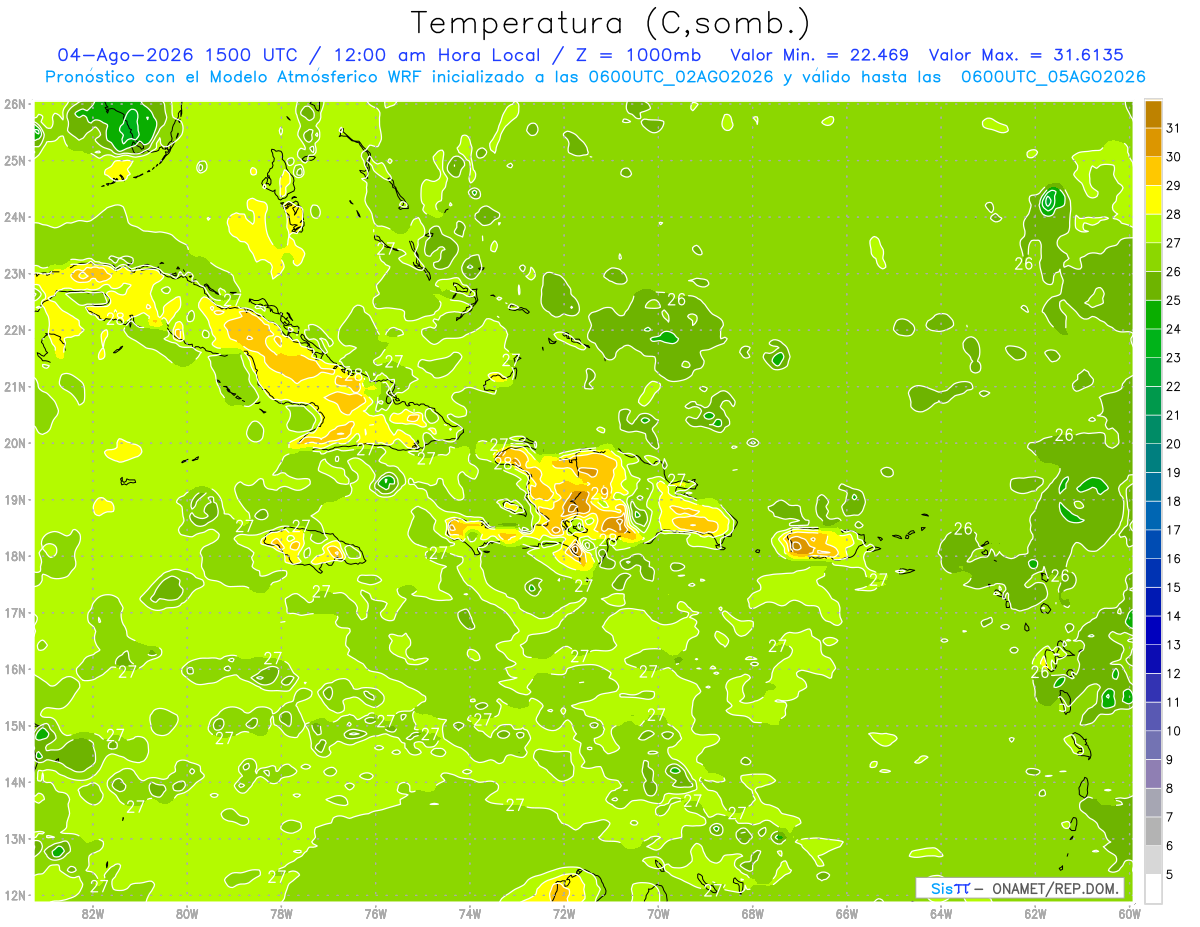The image size is (1200, 927).
Task: Click the '13N' latitude axis label
Action: [x=14, y=838]
